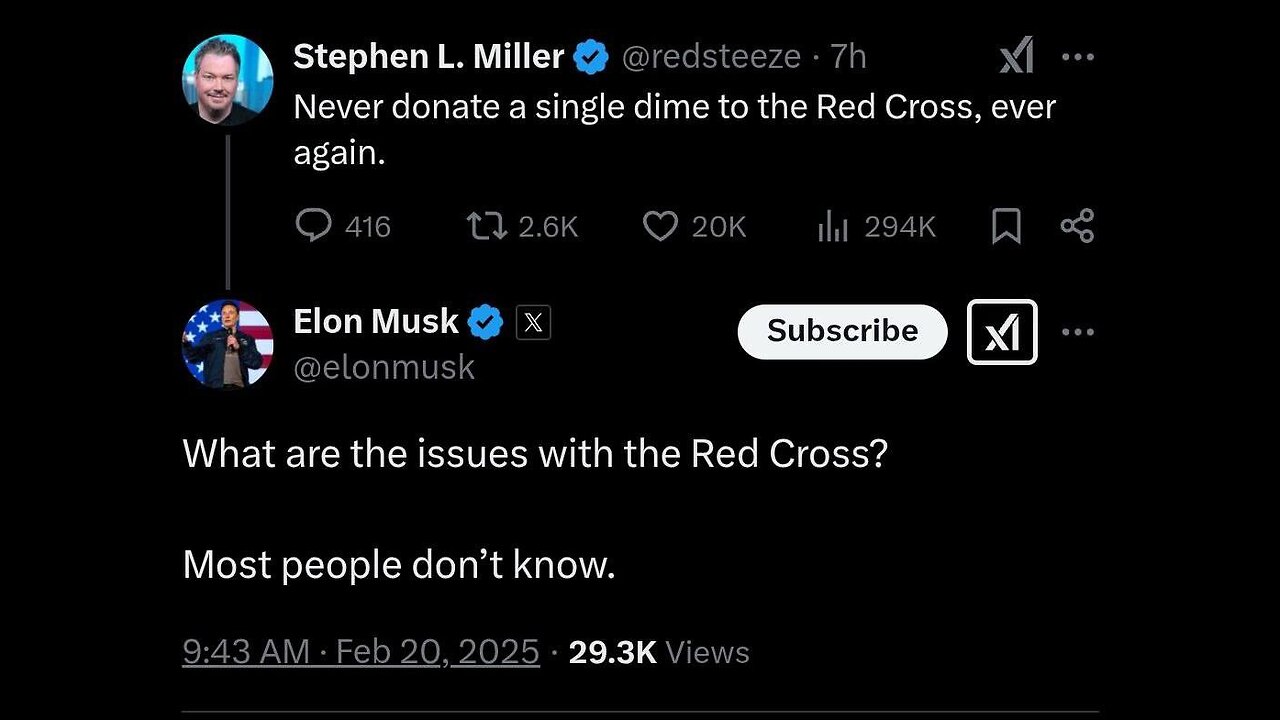
Task: Bookmark Stephen L. Miller's post
Action: (1006, 228)
